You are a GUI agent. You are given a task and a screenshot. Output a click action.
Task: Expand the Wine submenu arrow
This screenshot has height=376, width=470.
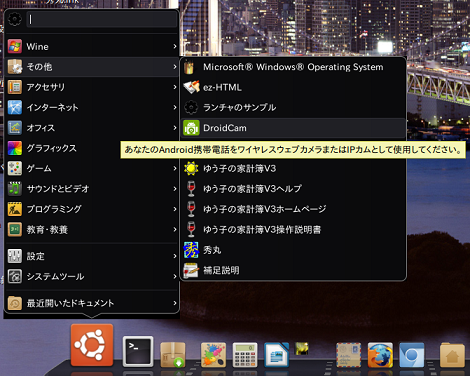click(175, 46)
